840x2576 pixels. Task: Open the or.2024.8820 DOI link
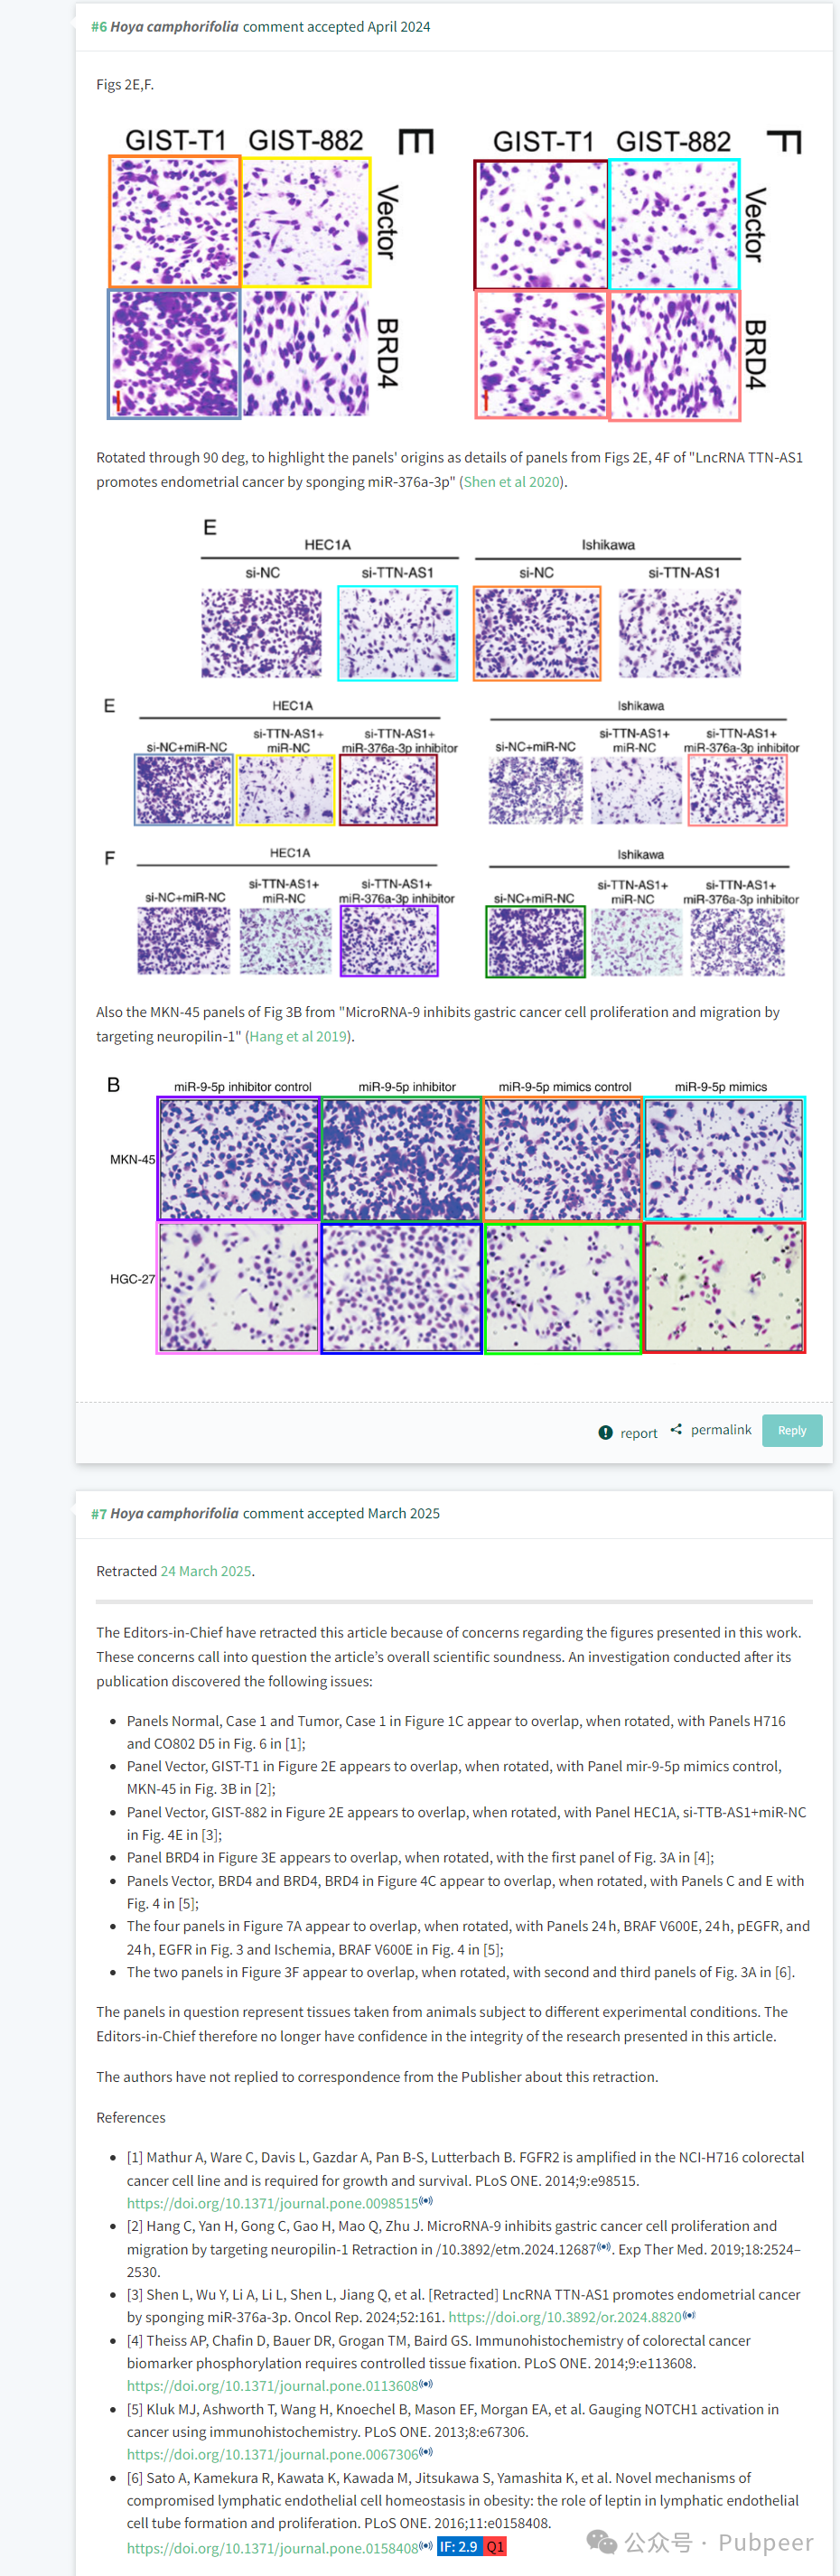pyautogui.click(x=565, y=2318)
